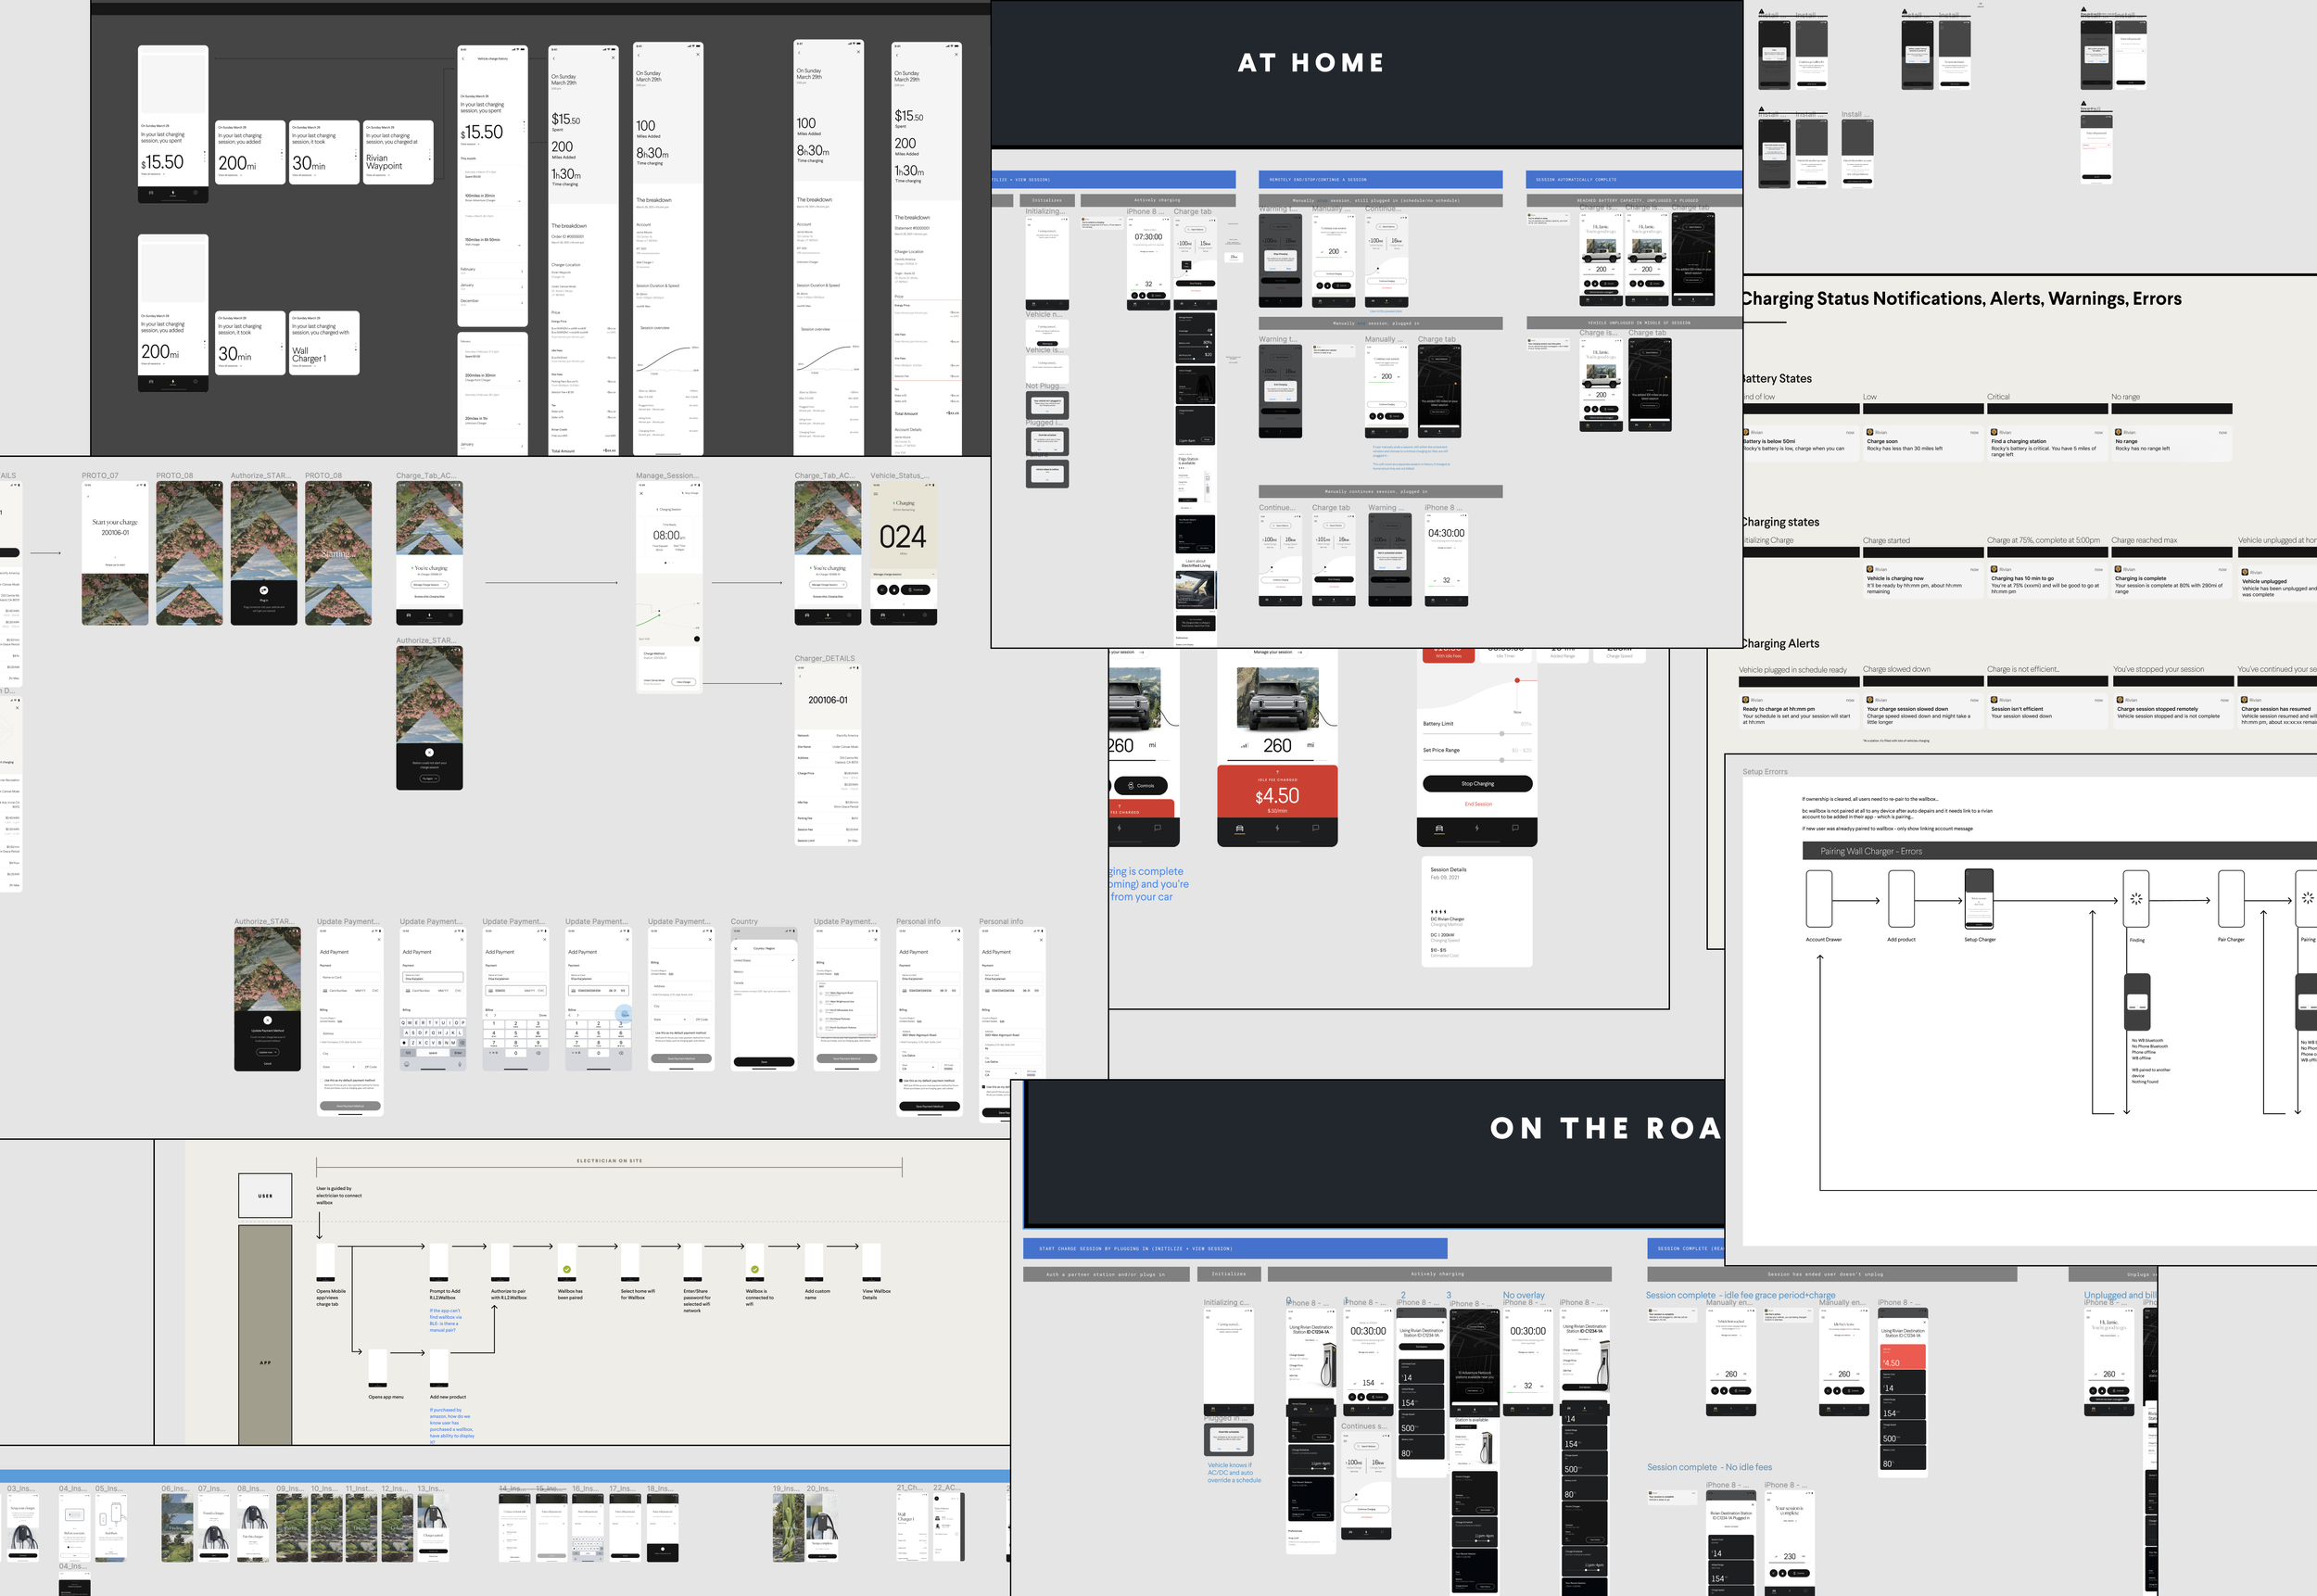Select Mexico in Country / Region list
The height and width of the screenshot is (1596, 2317).
tap(740, 971)
